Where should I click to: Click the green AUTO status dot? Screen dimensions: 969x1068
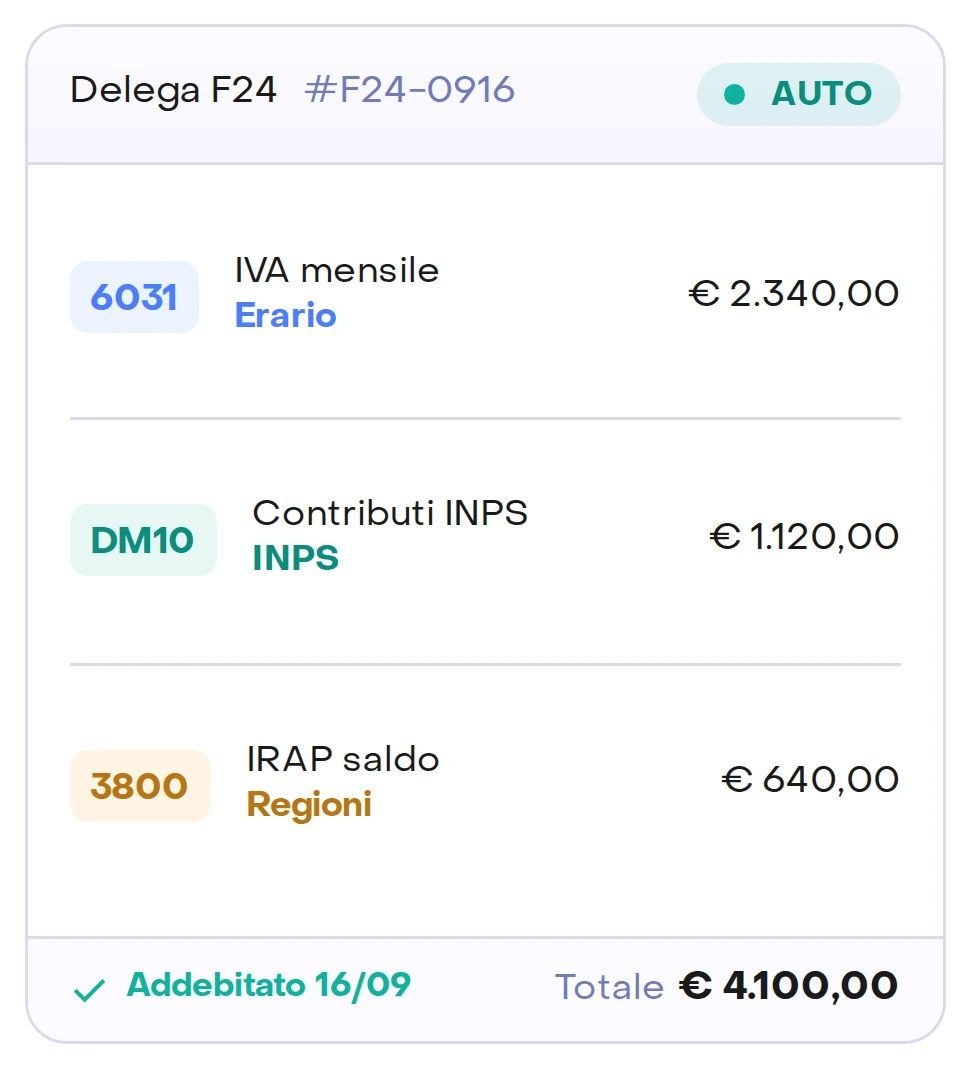click(x=734, y=94)
